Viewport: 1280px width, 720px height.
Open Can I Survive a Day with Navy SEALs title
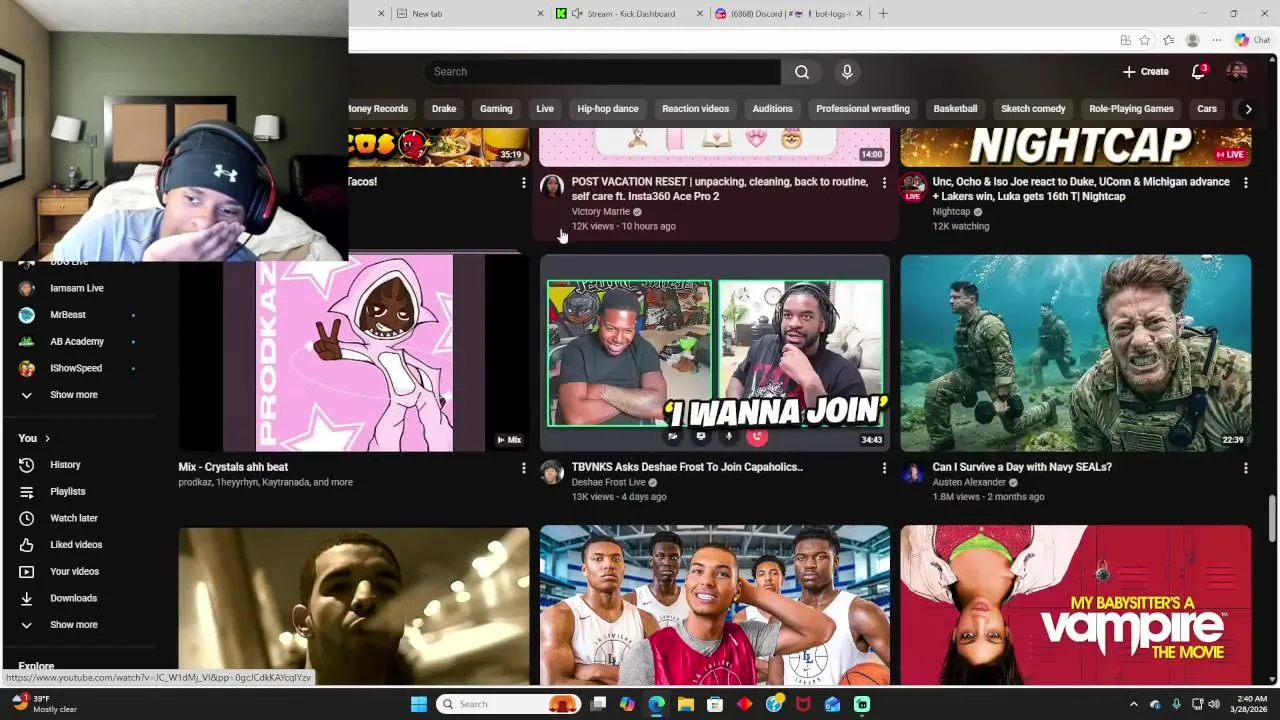point(1022,467)
